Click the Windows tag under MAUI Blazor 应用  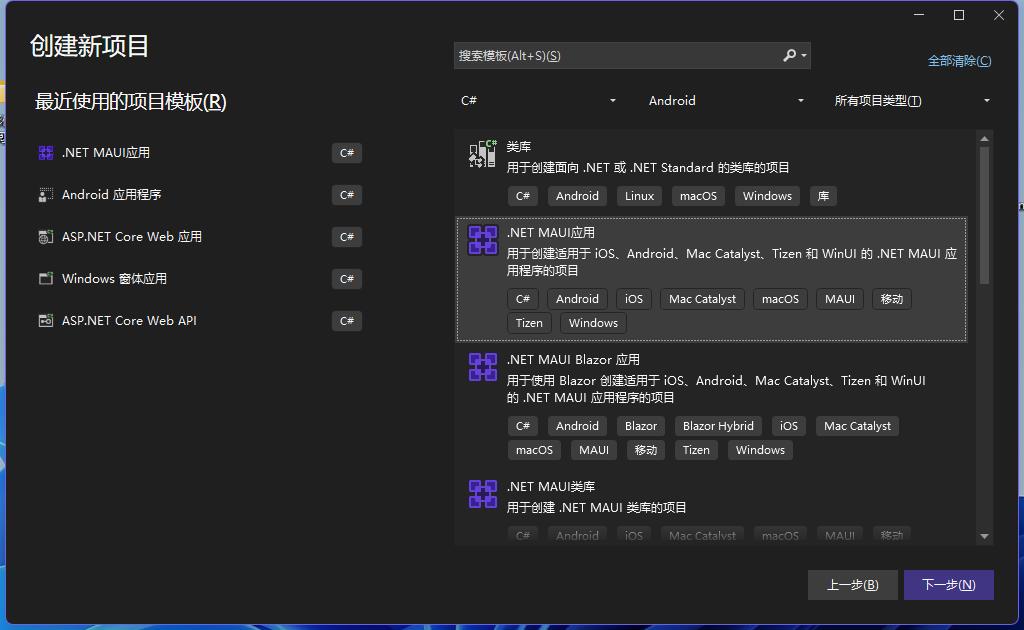(760, 450)
